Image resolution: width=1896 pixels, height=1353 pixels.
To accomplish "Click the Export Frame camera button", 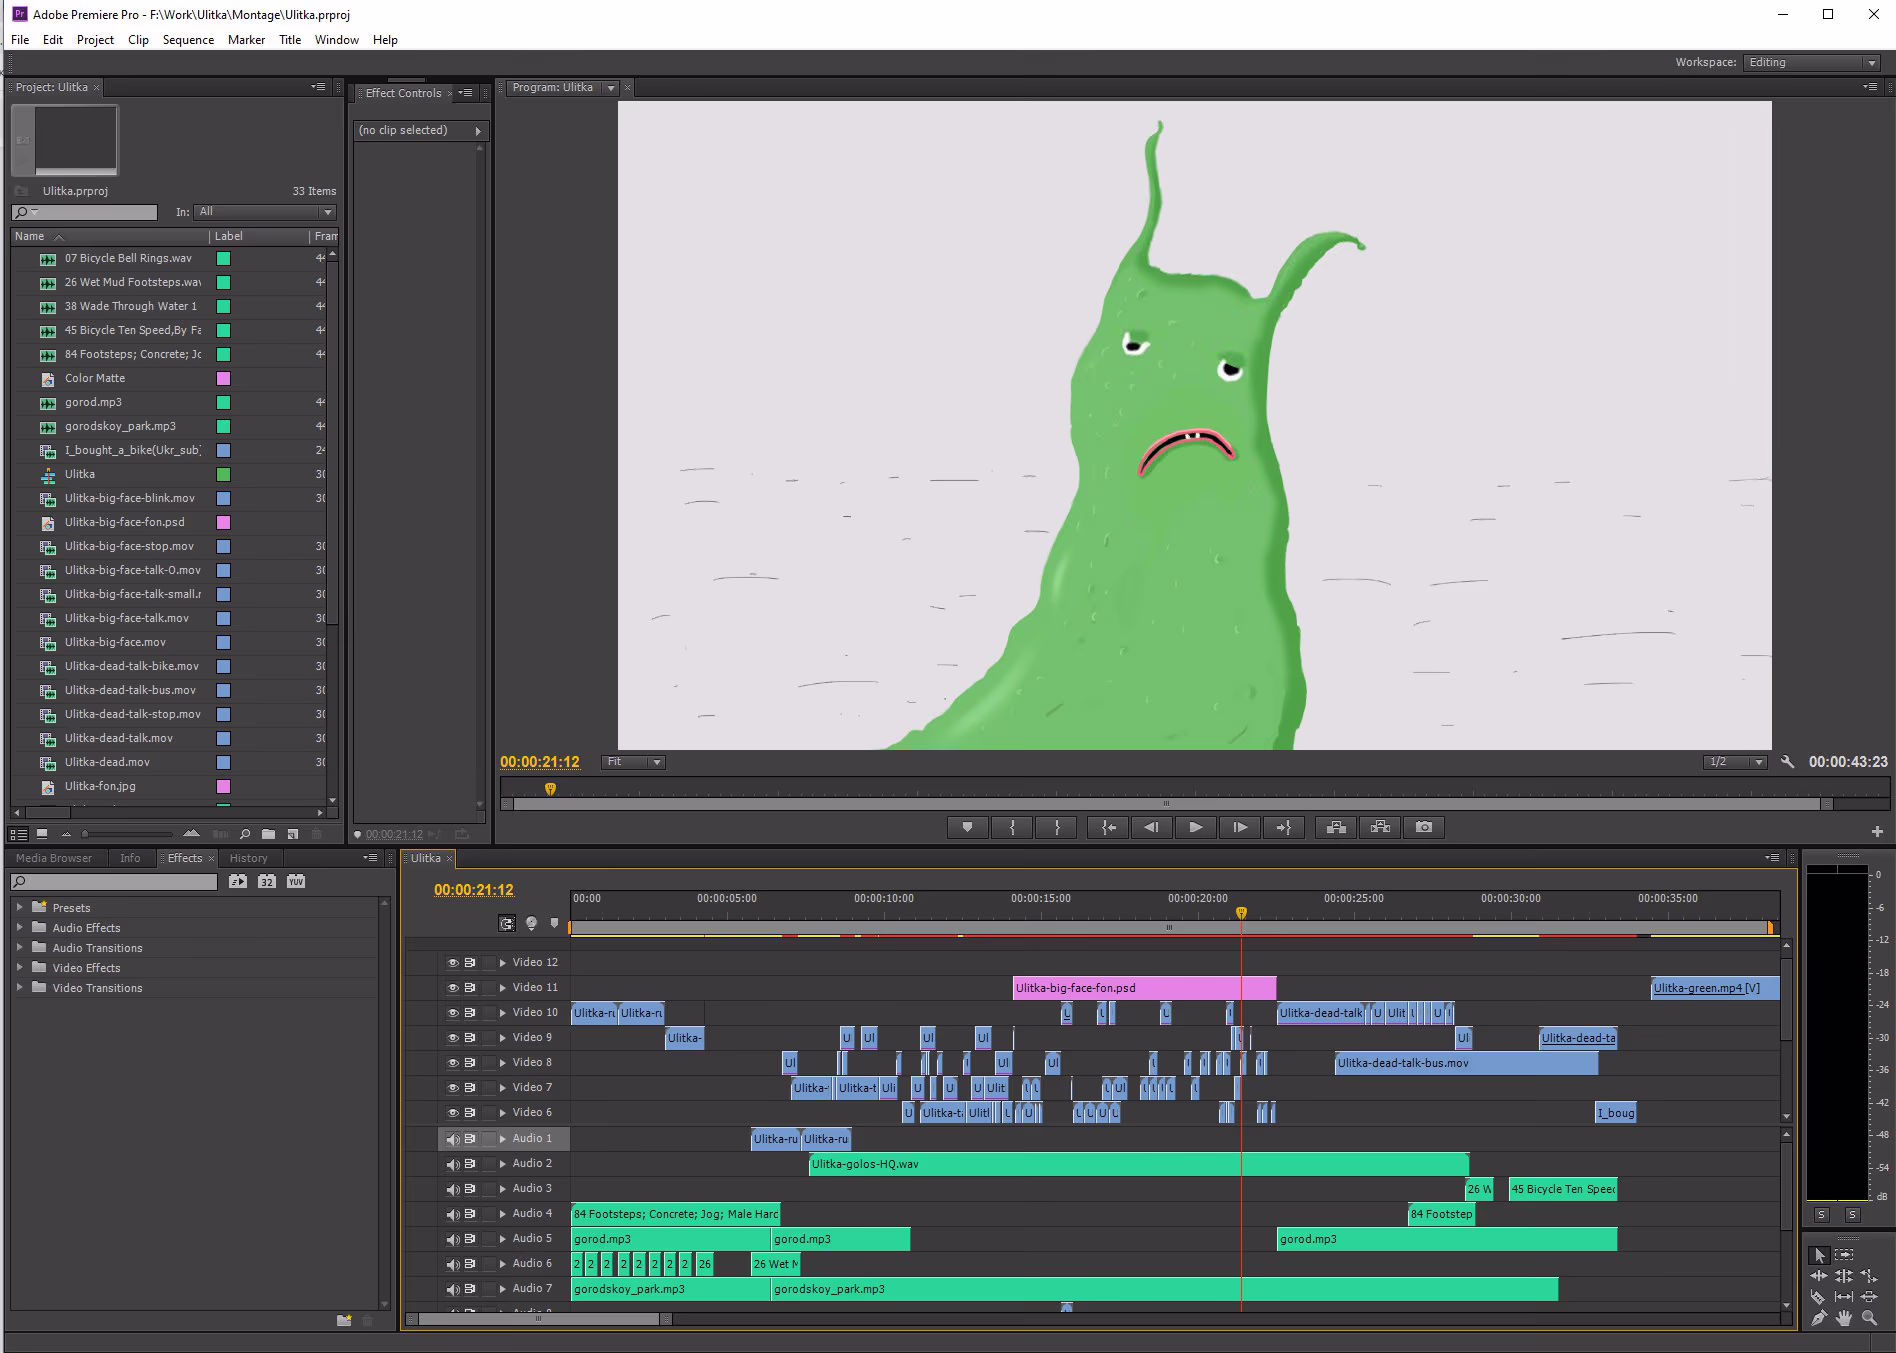I will click(x=1424, y=827).
